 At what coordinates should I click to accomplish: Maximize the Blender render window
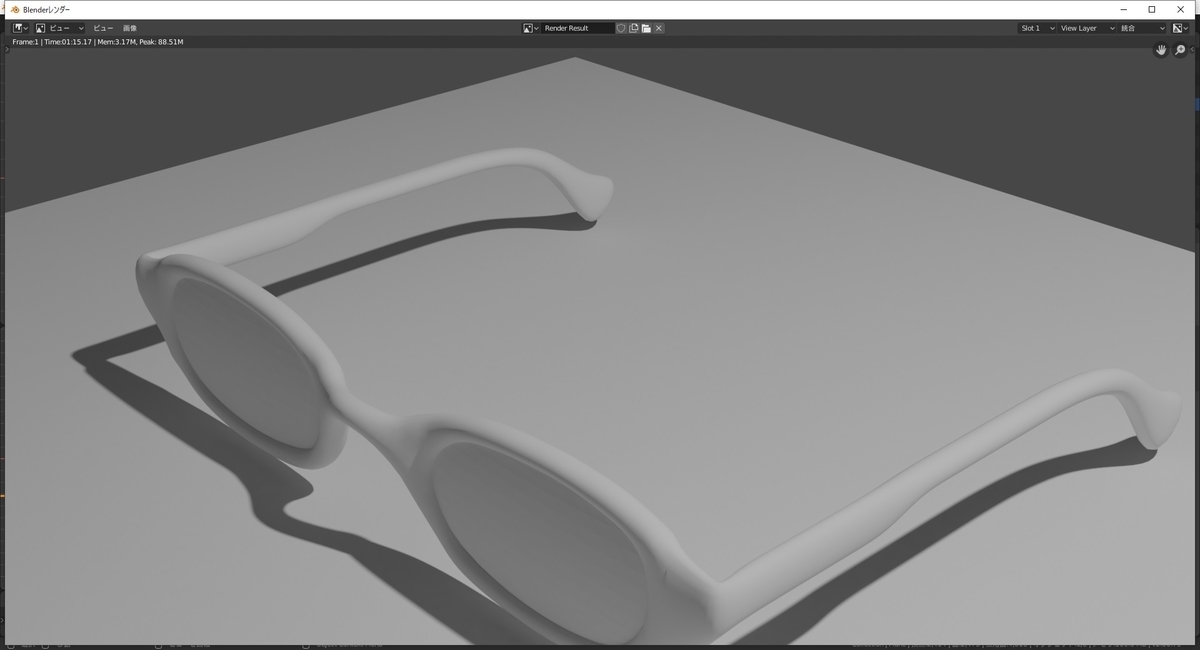1151,9
